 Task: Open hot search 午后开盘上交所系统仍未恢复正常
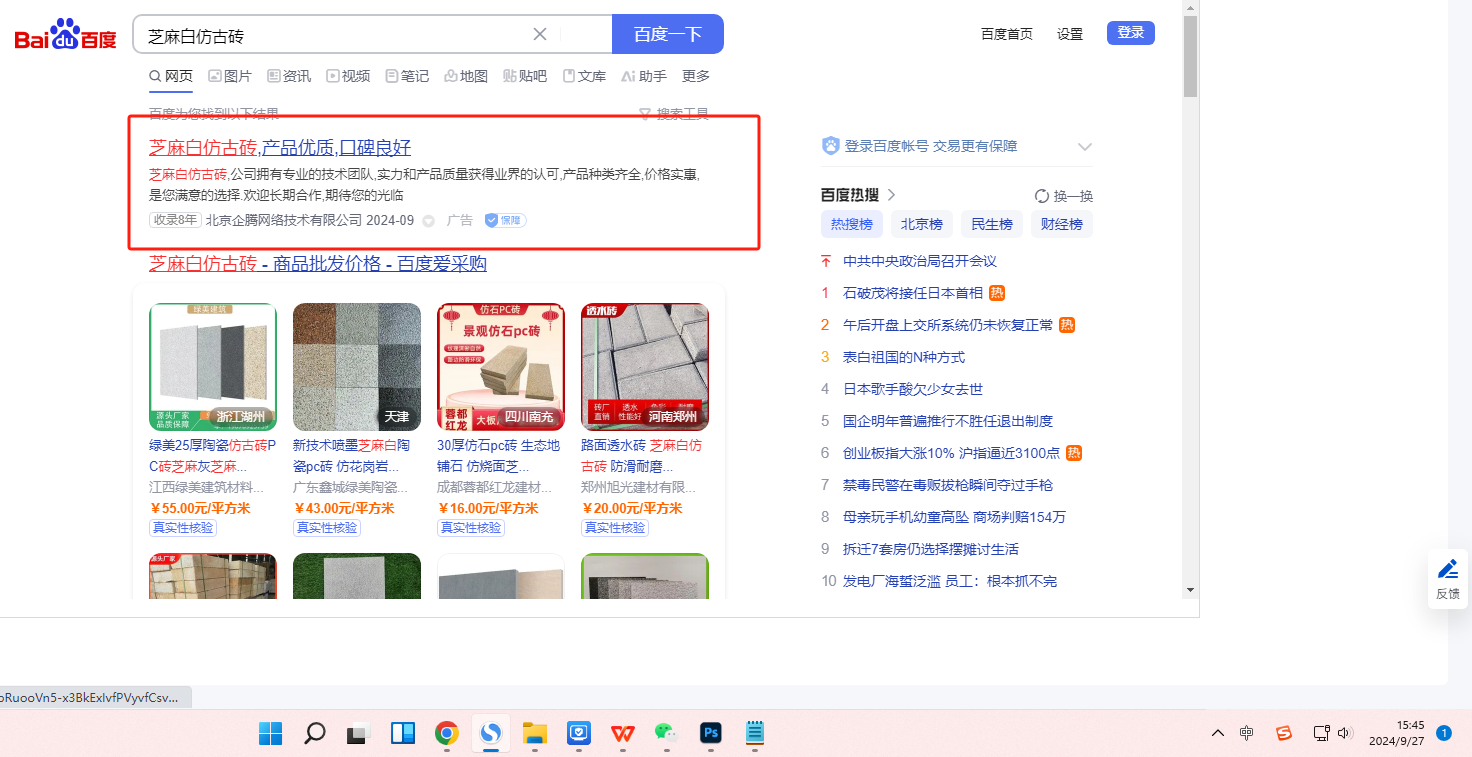click(x=948, y=325)
